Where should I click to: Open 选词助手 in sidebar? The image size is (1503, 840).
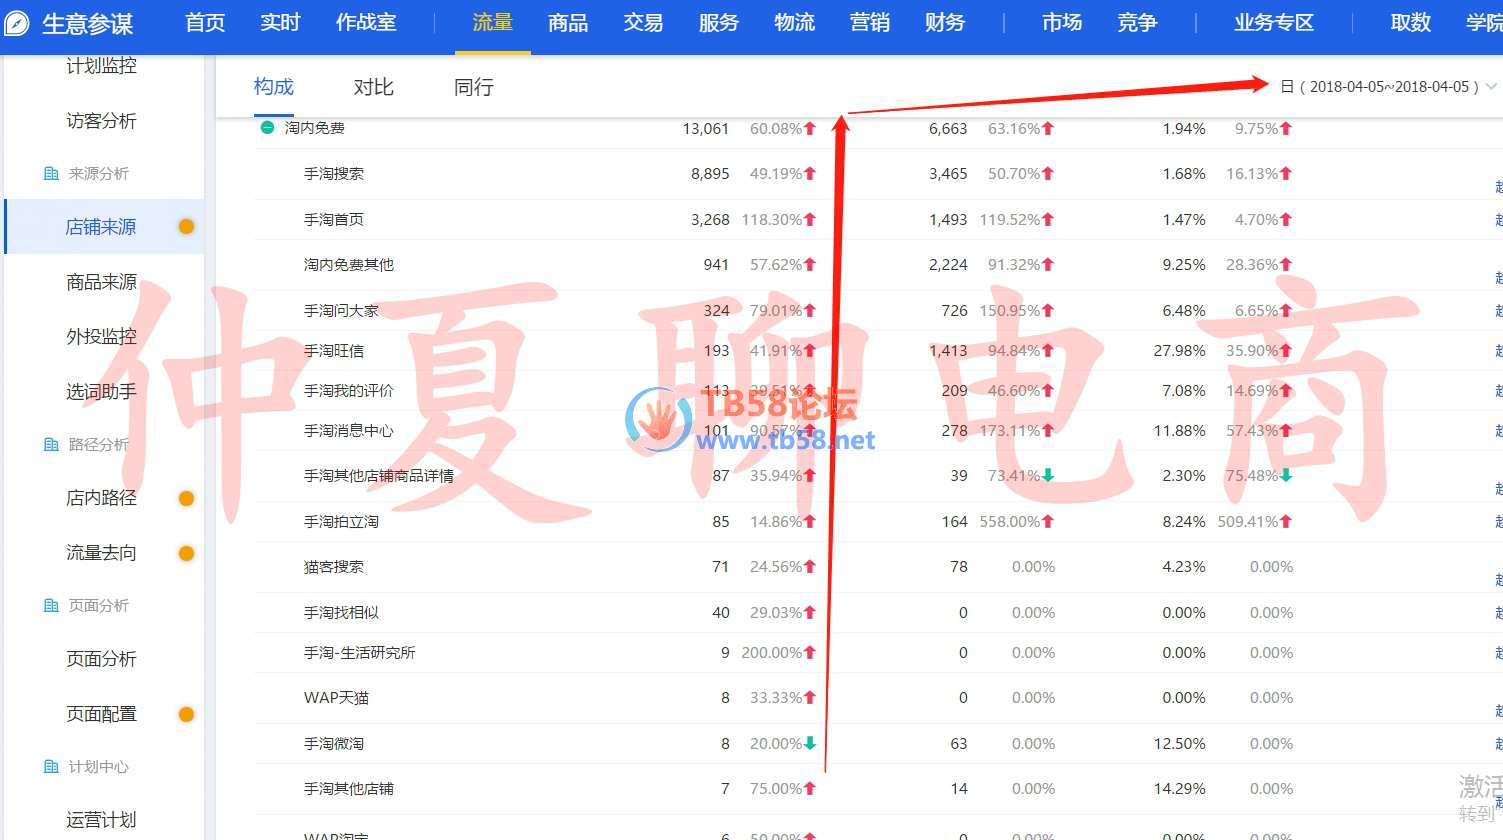click(x=101, y=391)
